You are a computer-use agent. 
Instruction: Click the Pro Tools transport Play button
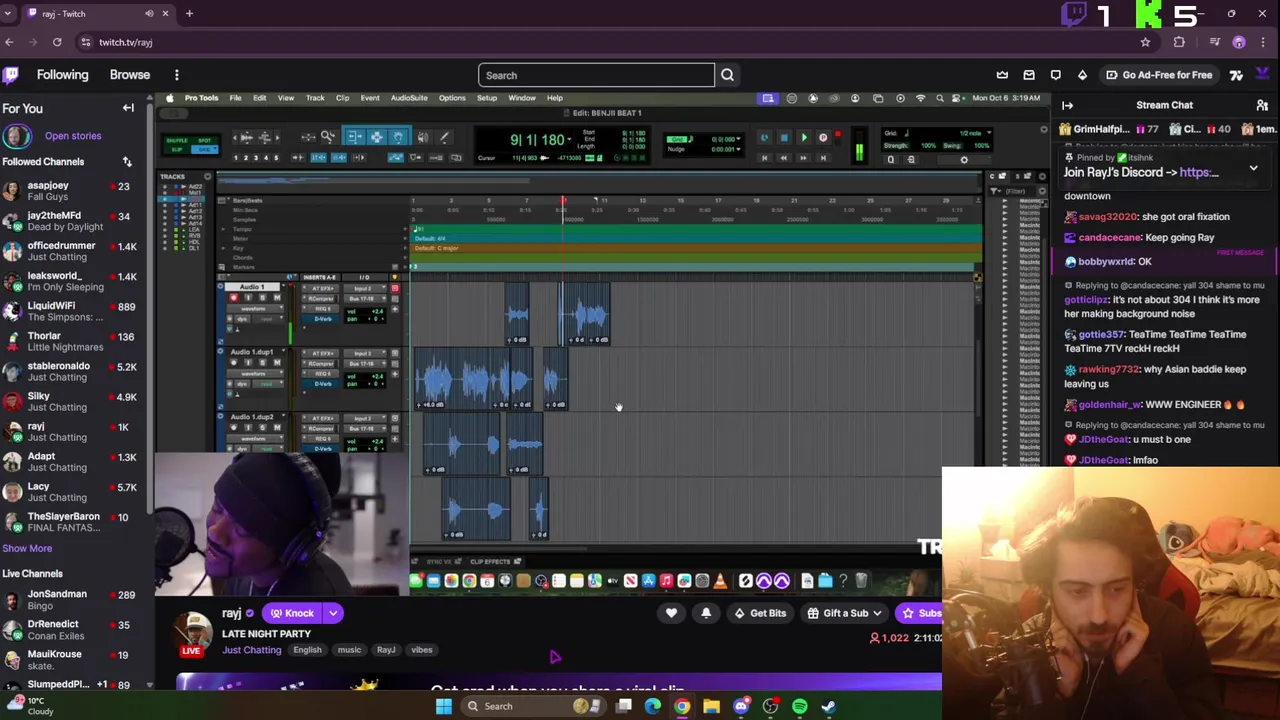[x=803, y=138]
